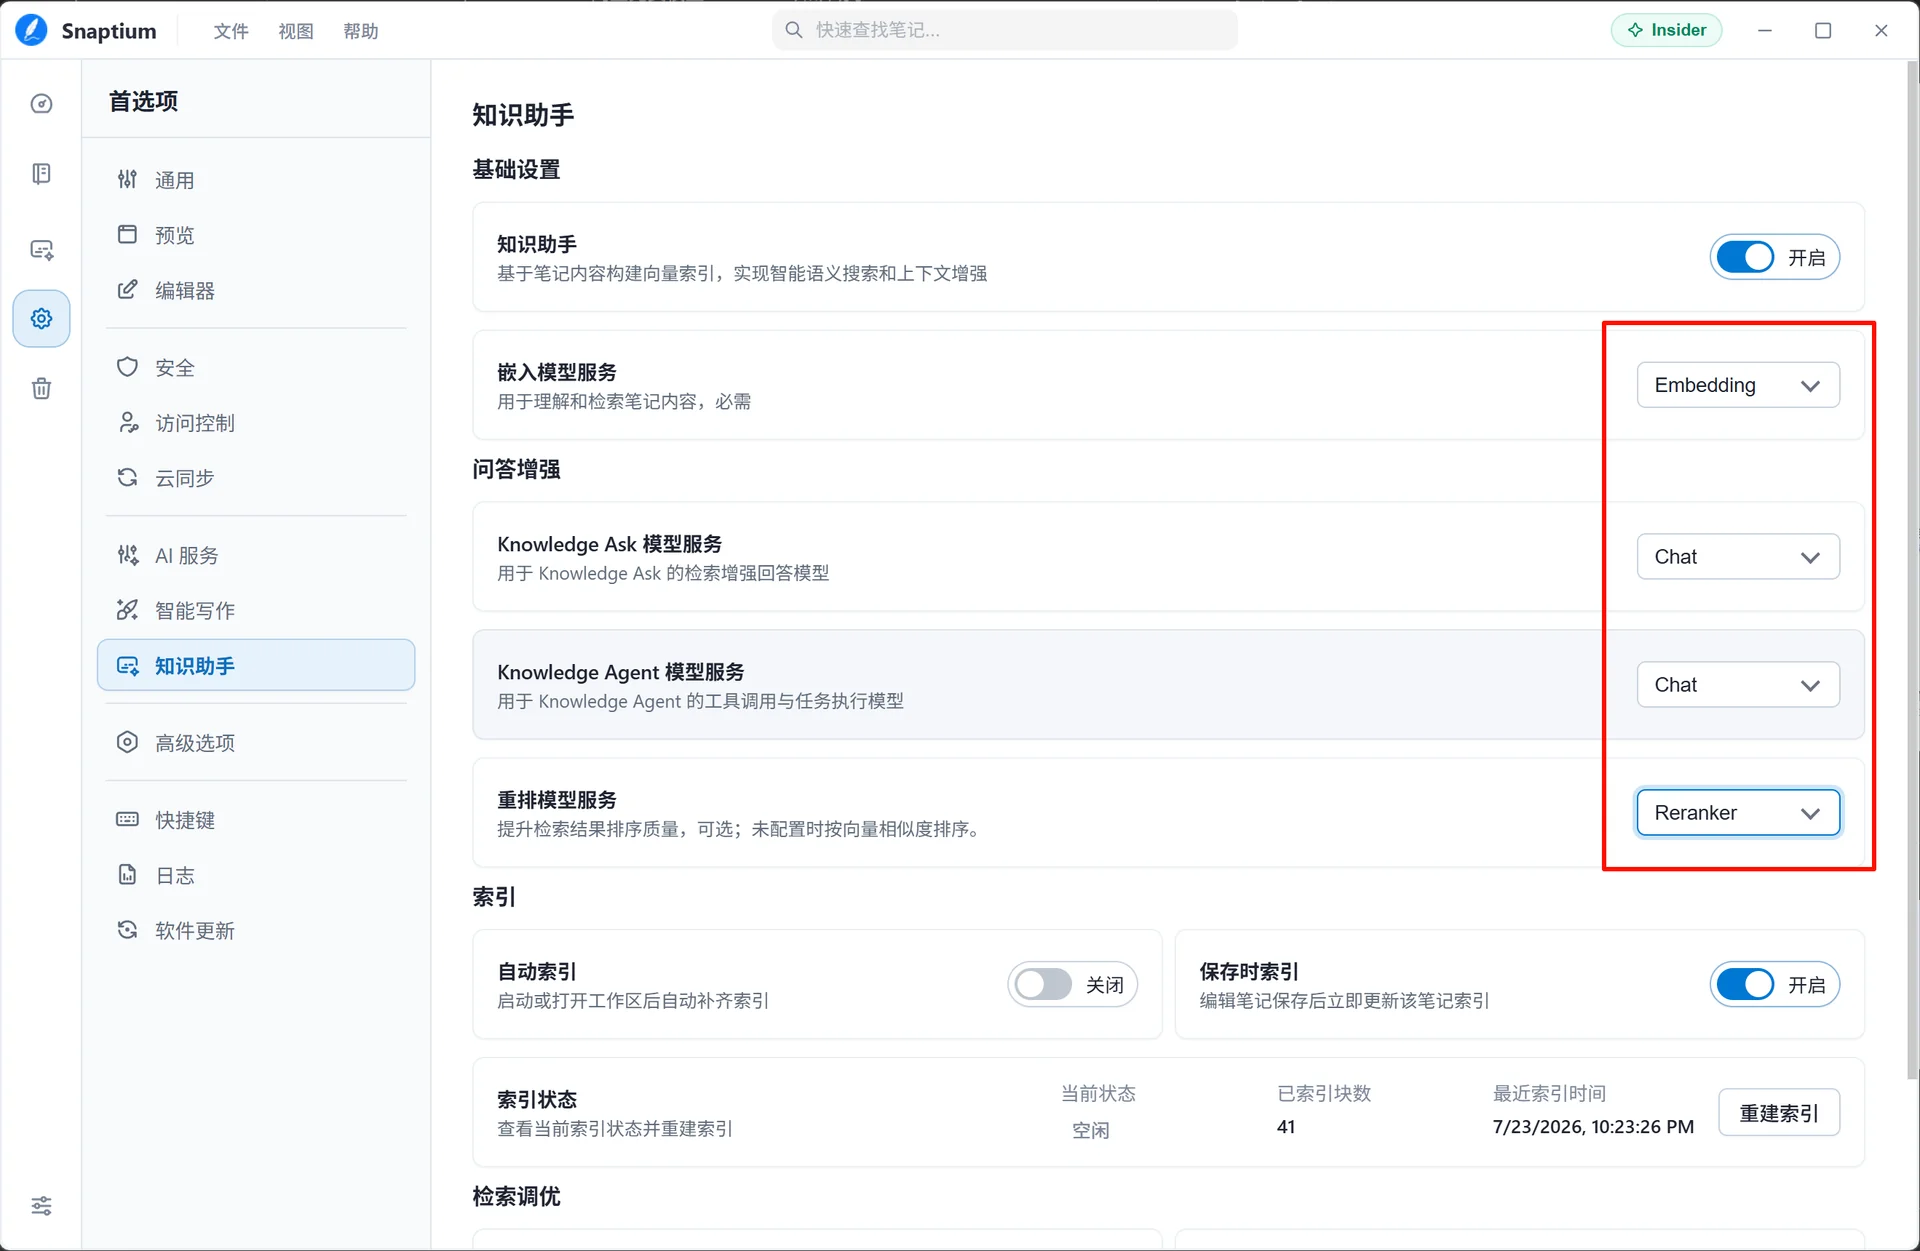Click the 预览 window icon
Image resolution: width=1920 pixels, height=1251 pixels.
coord(127,234)
